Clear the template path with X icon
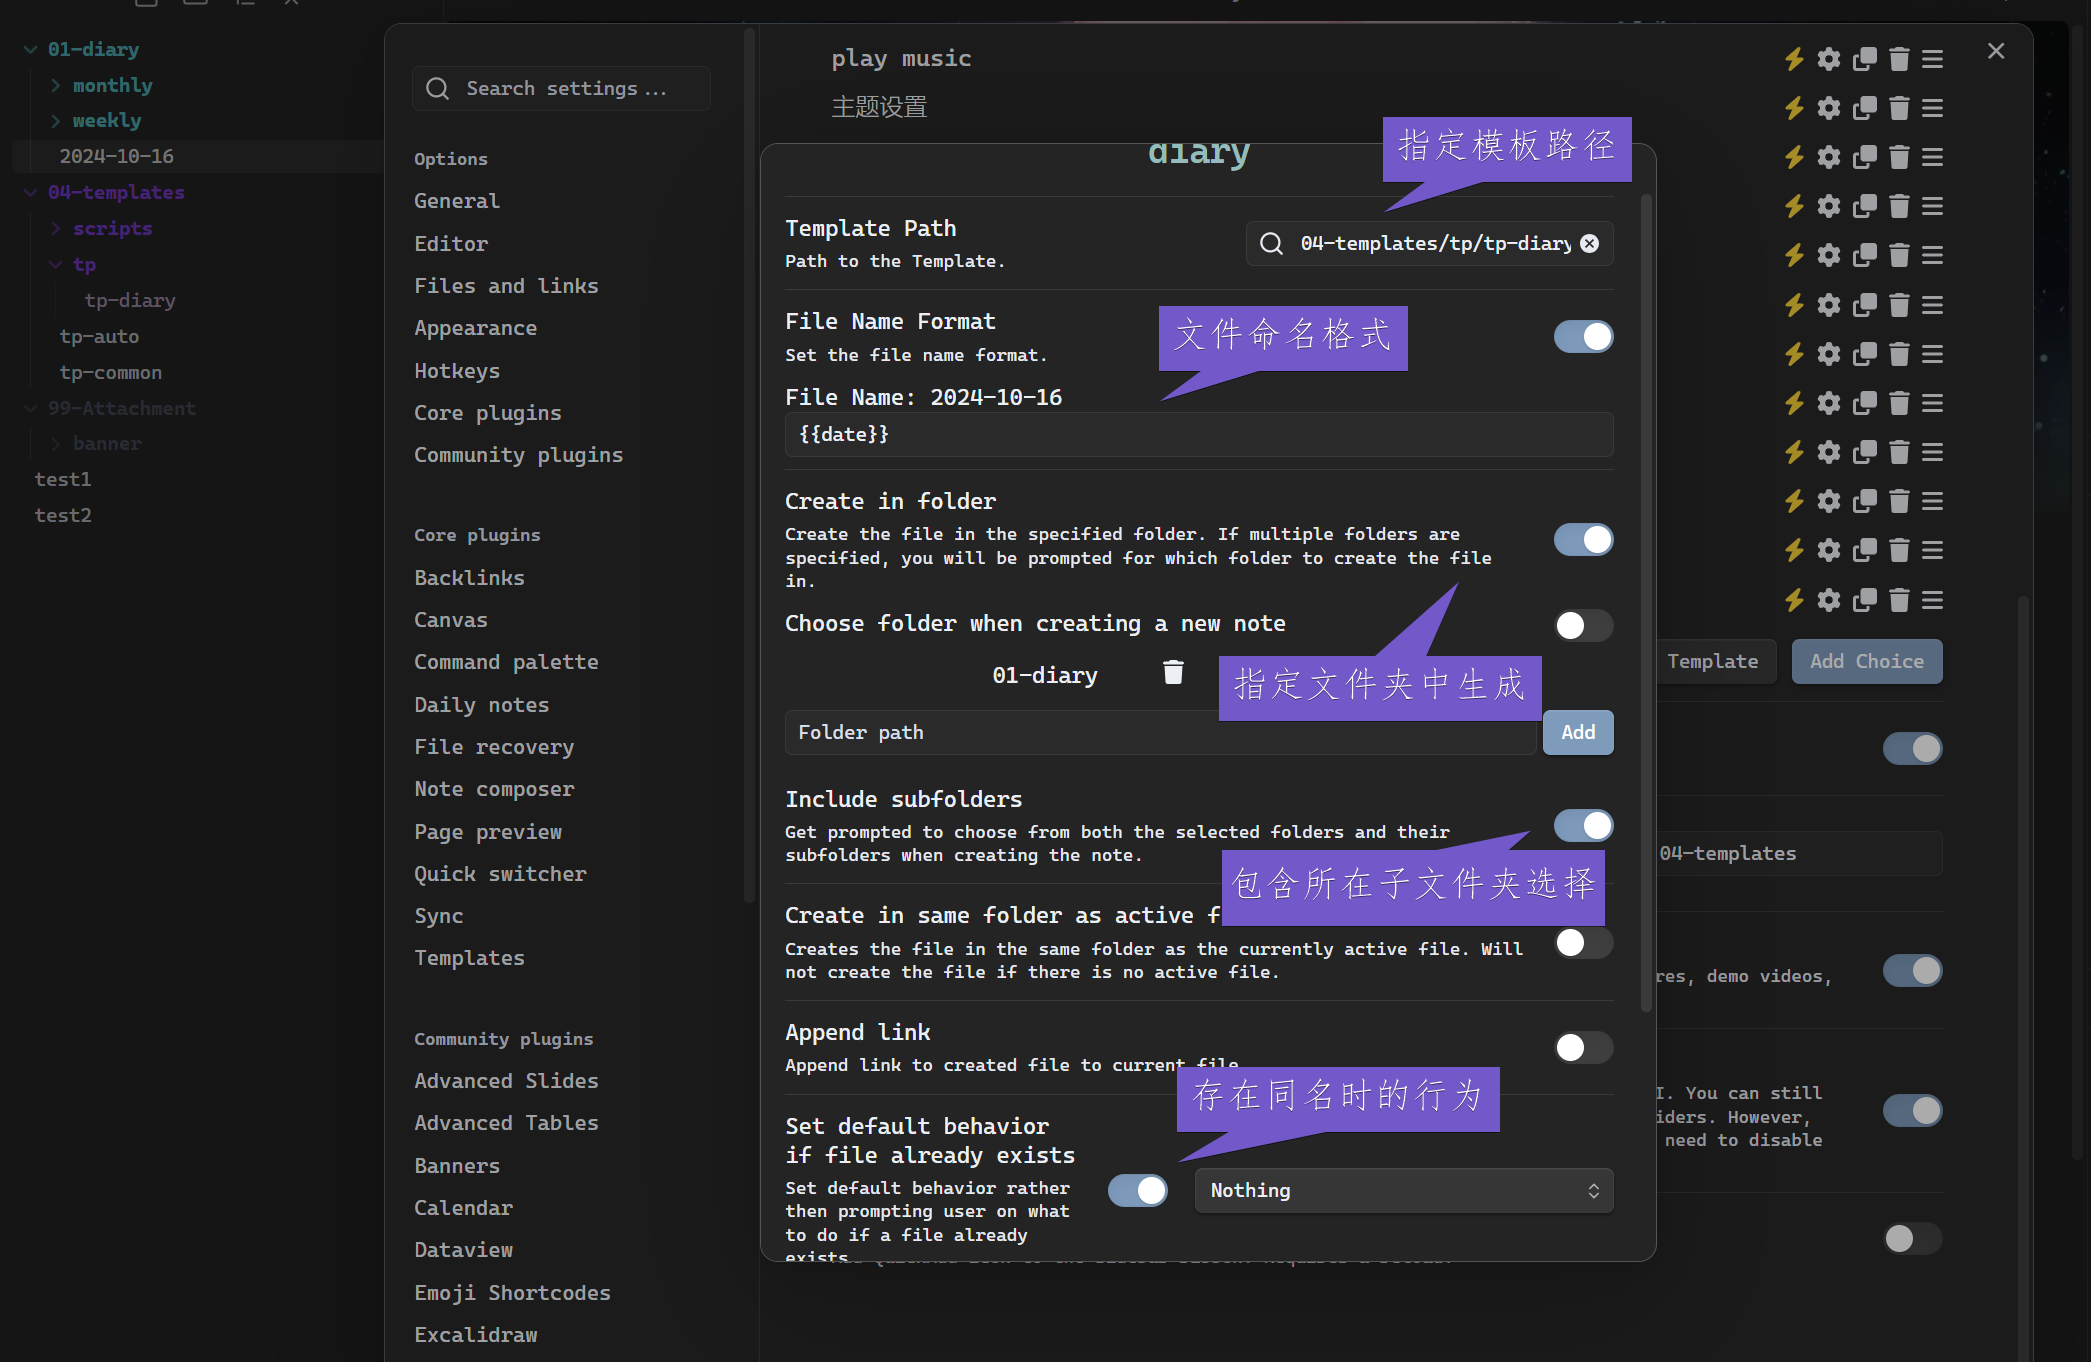The image size is (2091, 1362). point(1589,244)
